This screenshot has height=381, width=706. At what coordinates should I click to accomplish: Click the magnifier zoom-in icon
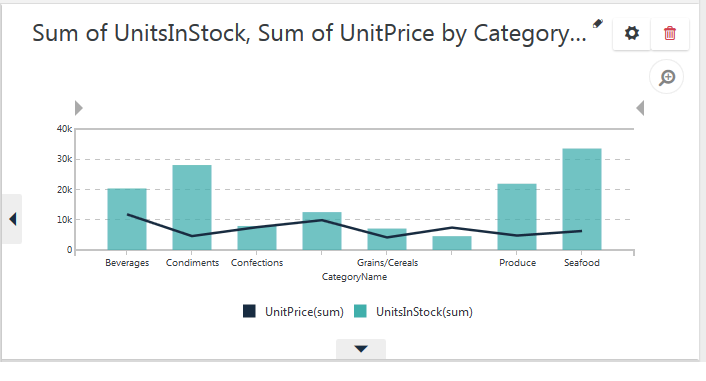click(x=667, y=77)
